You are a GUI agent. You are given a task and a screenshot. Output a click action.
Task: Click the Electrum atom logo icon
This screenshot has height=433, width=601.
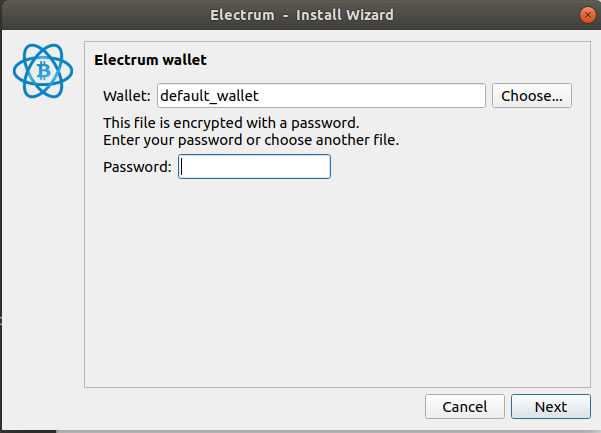point(43,71)
